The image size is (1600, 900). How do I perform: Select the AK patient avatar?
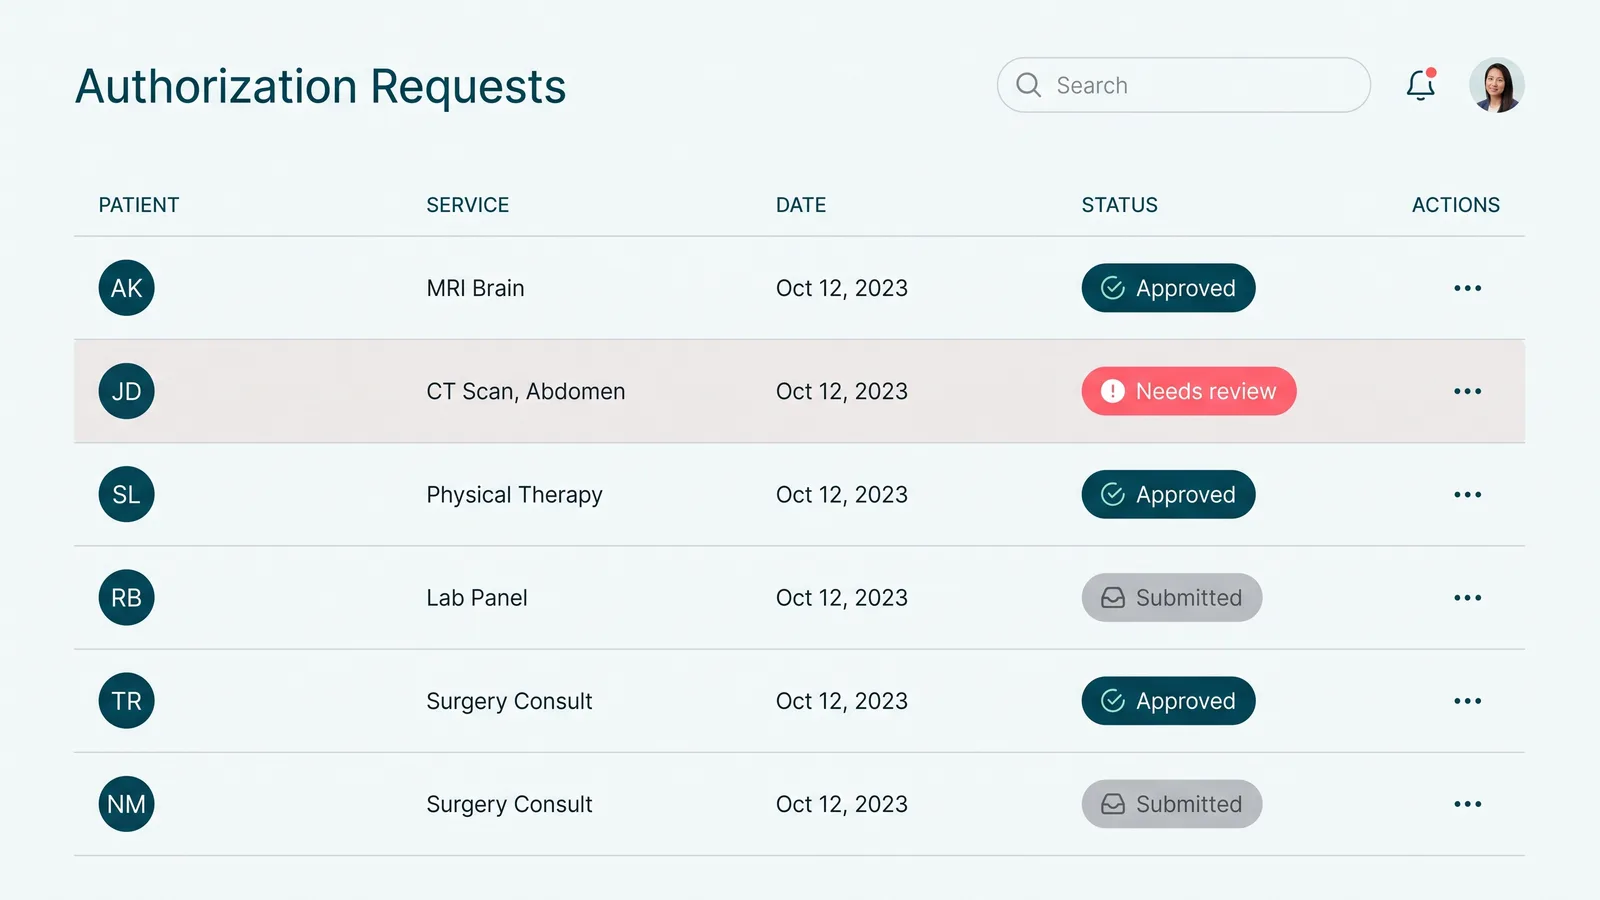(x=126, y=288)
